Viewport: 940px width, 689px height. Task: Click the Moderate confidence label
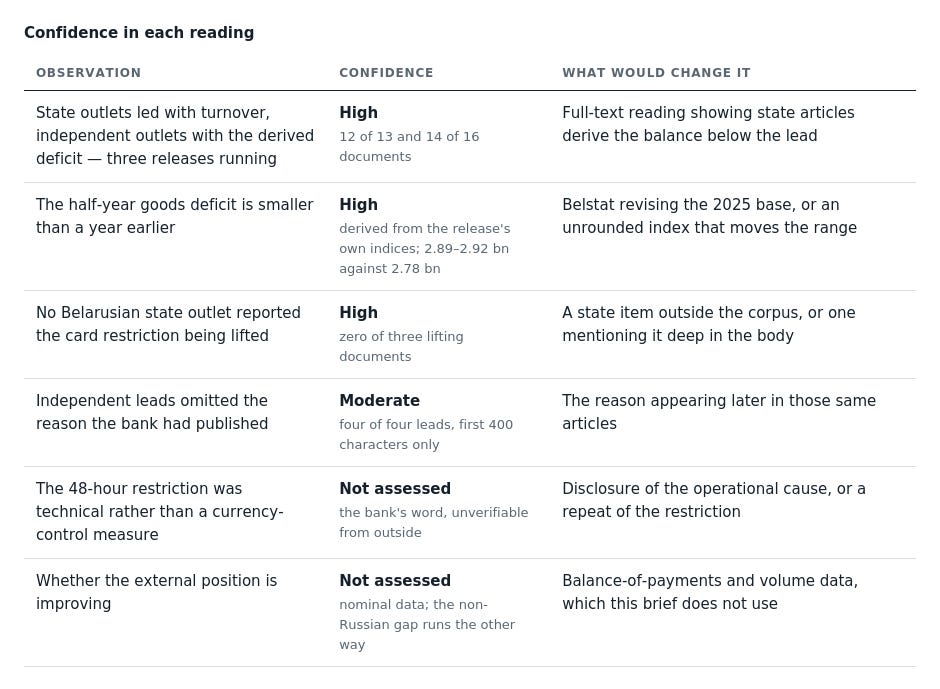(x=379, y=401)
